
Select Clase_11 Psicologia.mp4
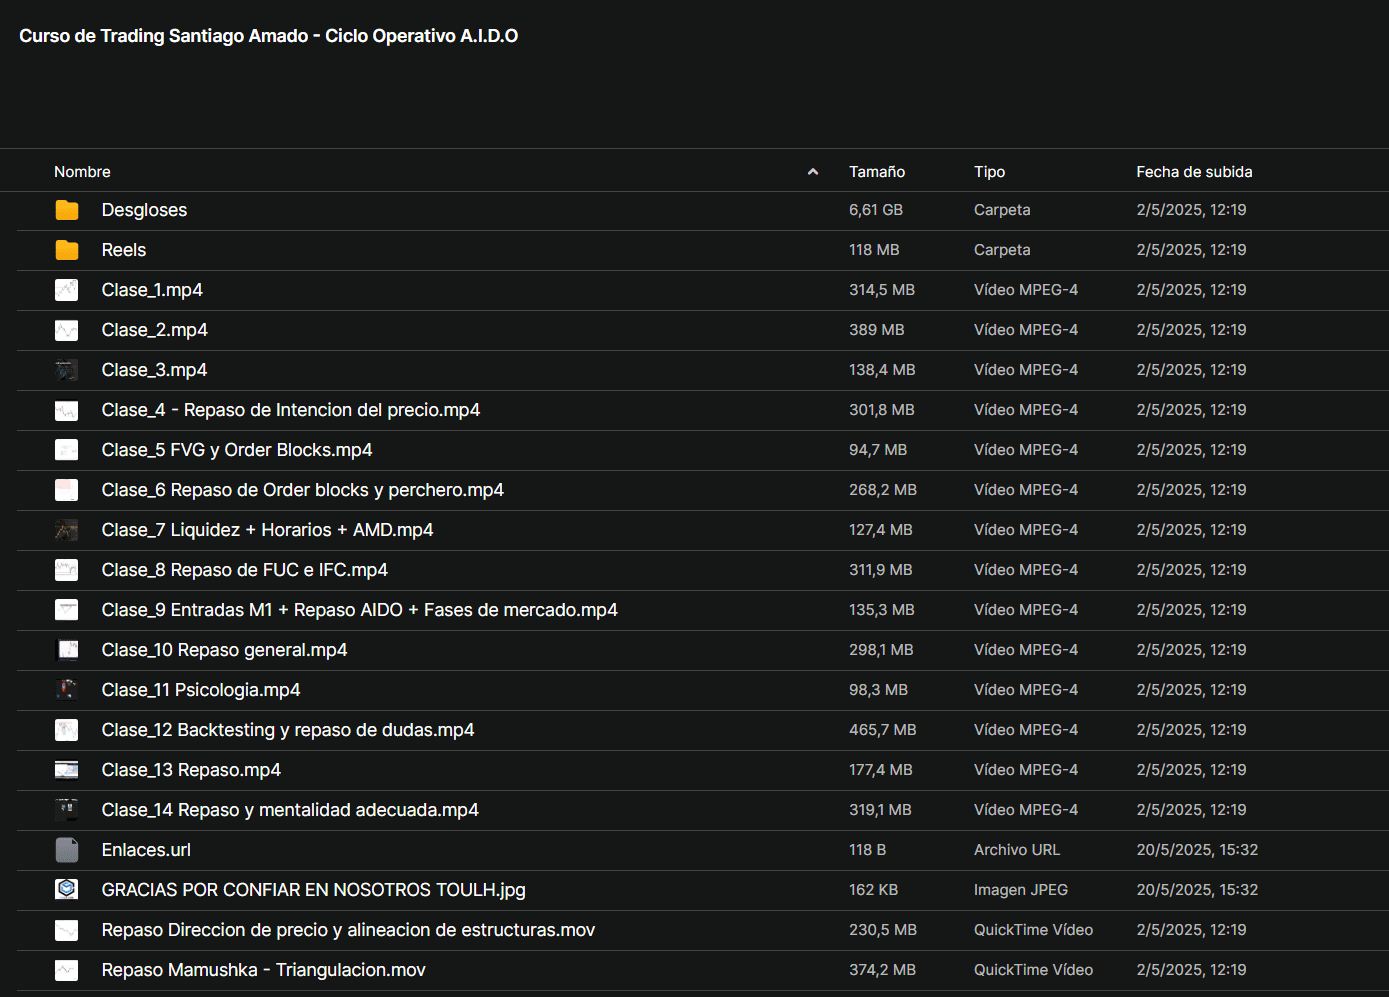pyautogui.click(x=201, y=690)
